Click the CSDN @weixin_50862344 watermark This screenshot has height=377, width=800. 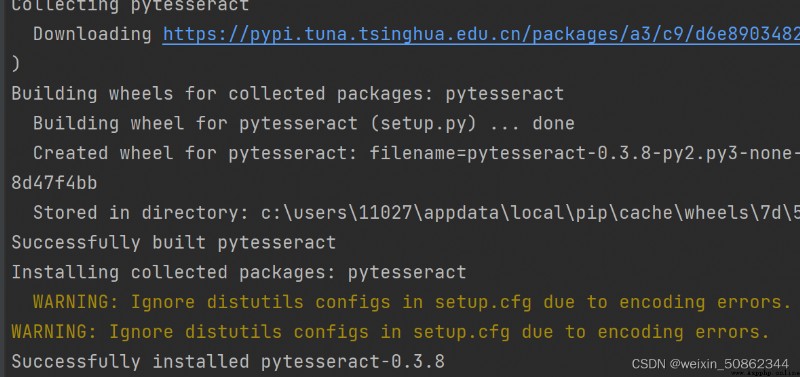(x=710, y=363)
